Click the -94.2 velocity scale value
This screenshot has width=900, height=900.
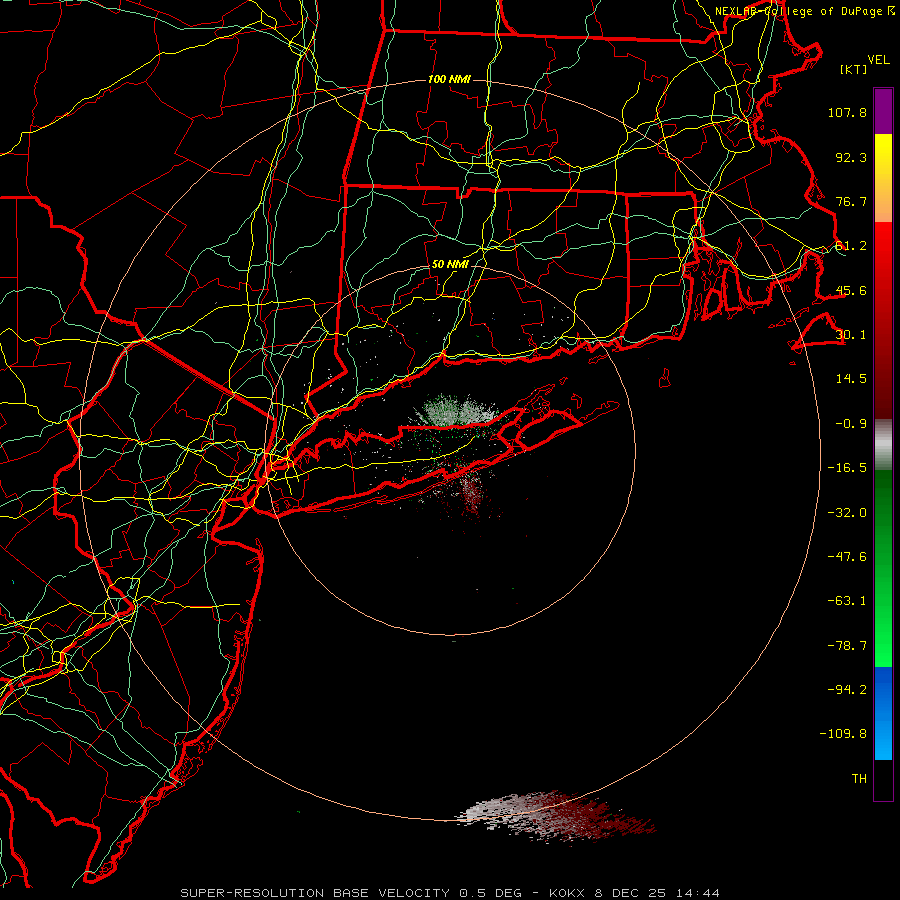pos(847,690)
